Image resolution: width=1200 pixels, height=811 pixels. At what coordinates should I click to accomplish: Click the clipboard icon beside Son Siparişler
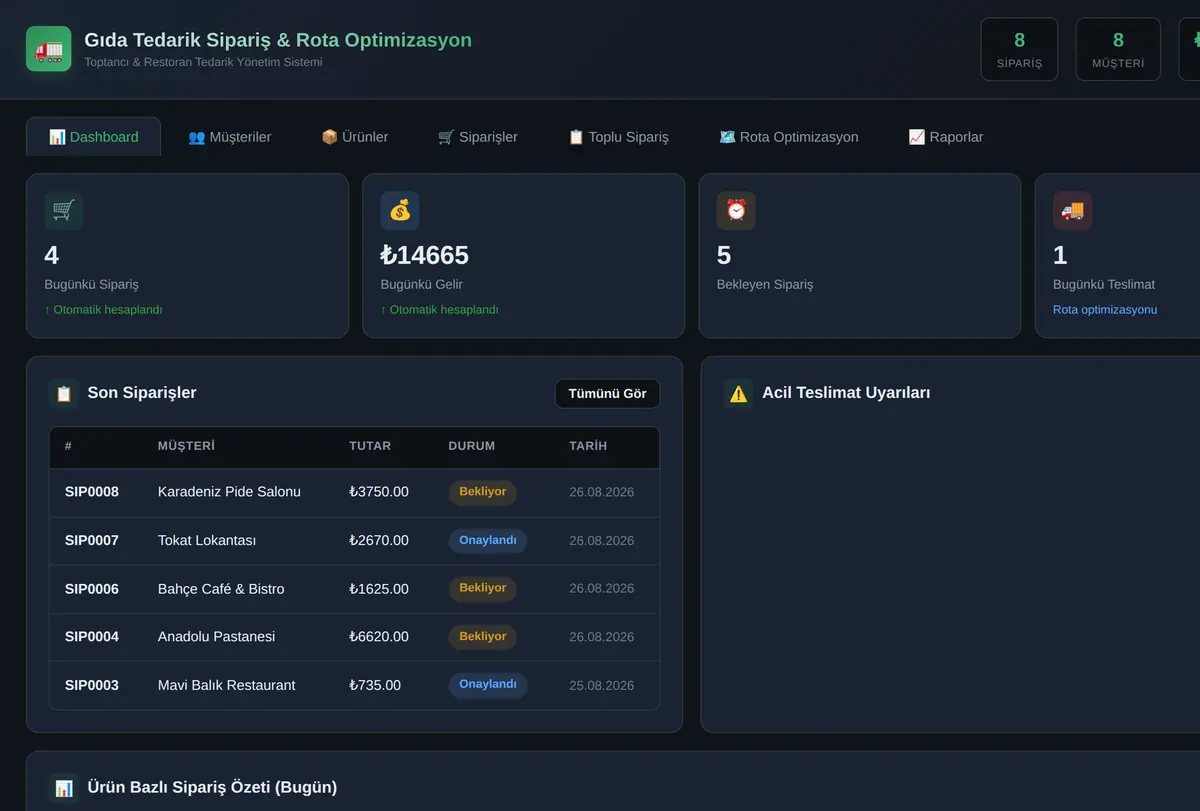[x=64, y=393]
